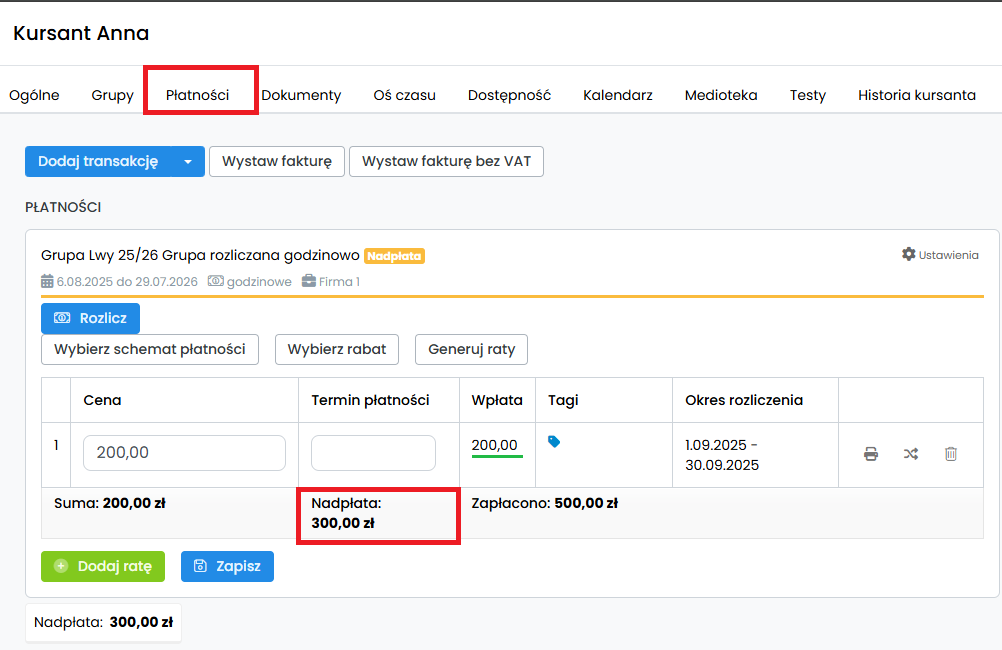Image resolution: width=1002 pixels, height=650 pixels.
Task: Click the Rozlicz settle button
Action: pyautogui.click(x=90, y=318)
